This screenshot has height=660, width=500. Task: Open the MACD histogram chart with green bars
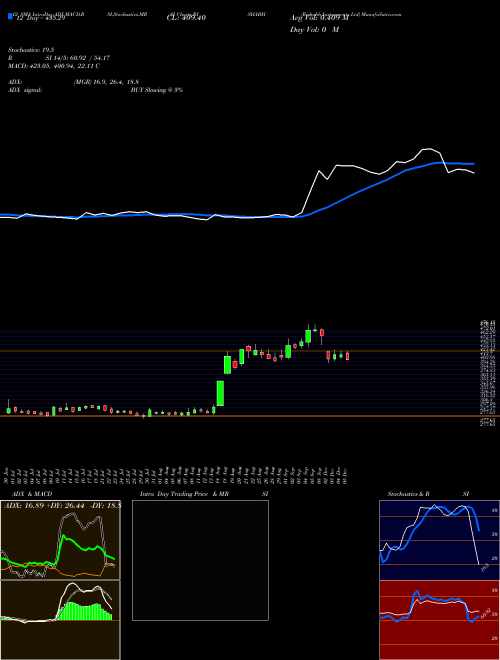point(60,620)
